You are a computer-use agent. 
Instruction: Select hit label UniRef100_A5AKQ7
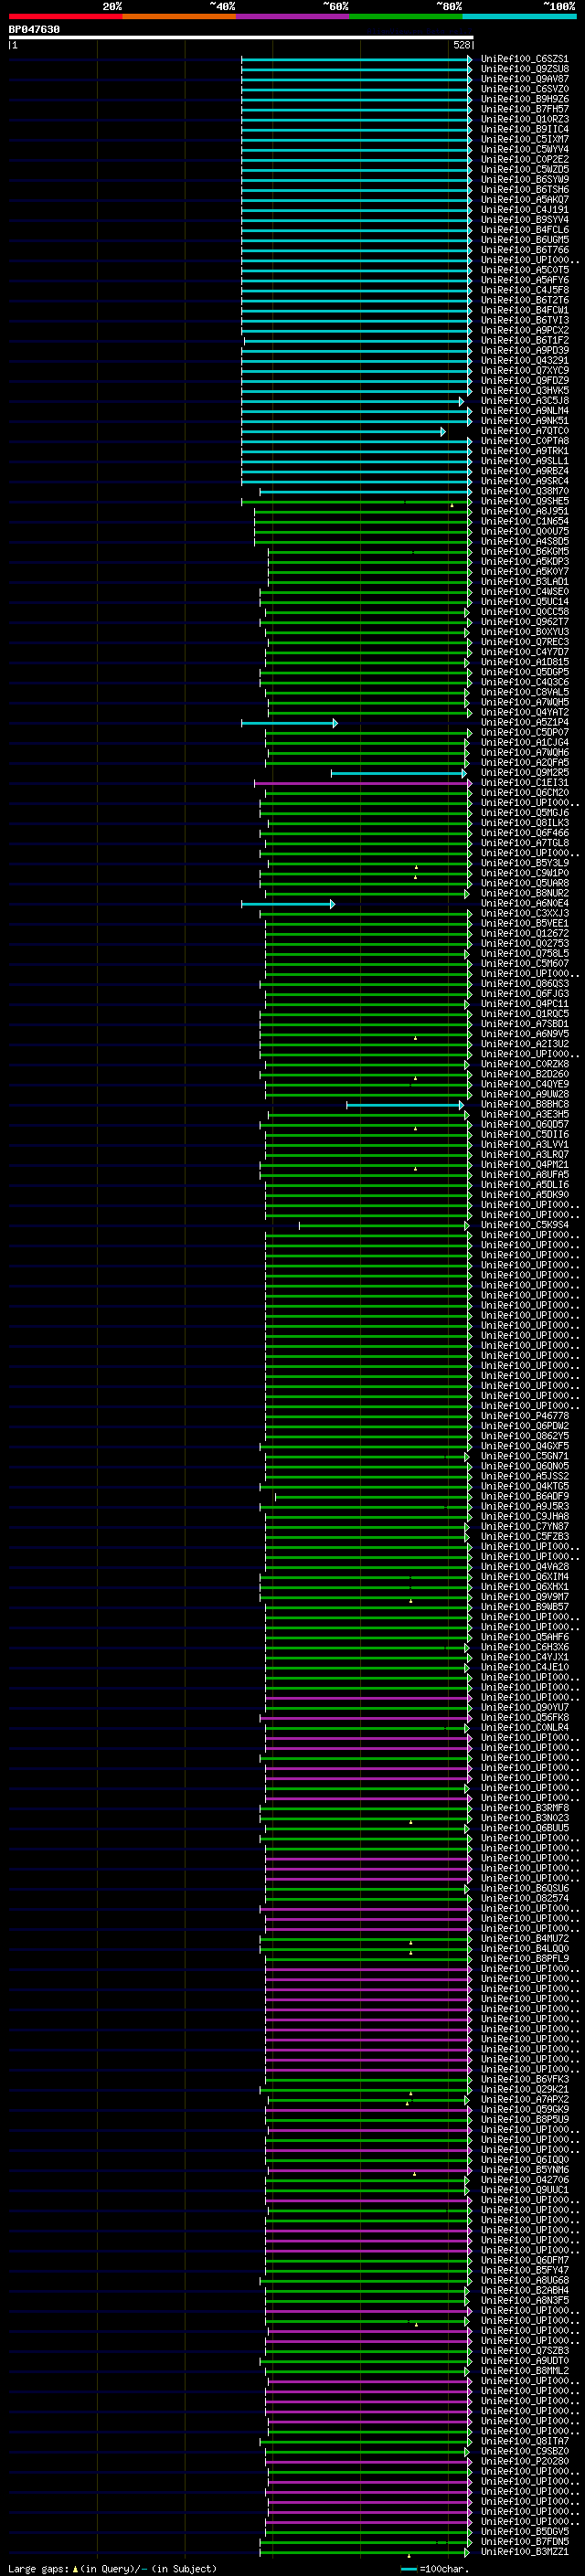[x=524, y=200]
